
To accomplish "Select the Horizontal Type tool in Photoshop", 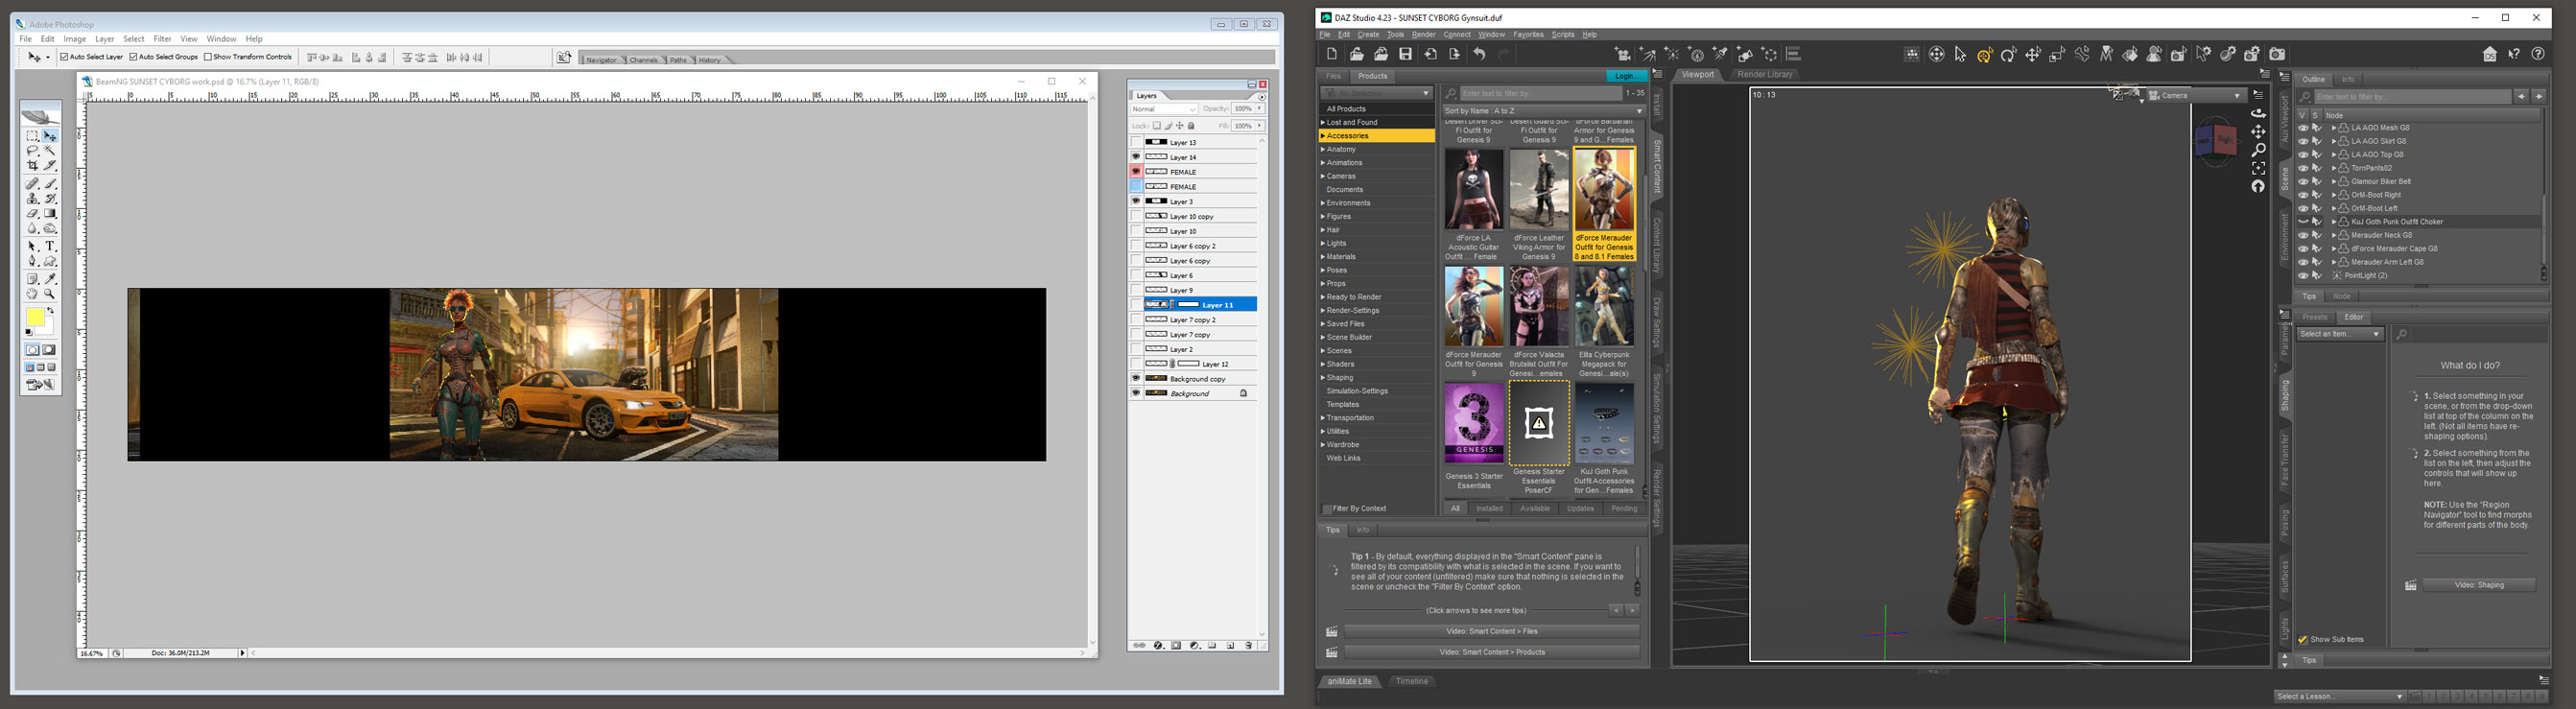I will point(50,246).
